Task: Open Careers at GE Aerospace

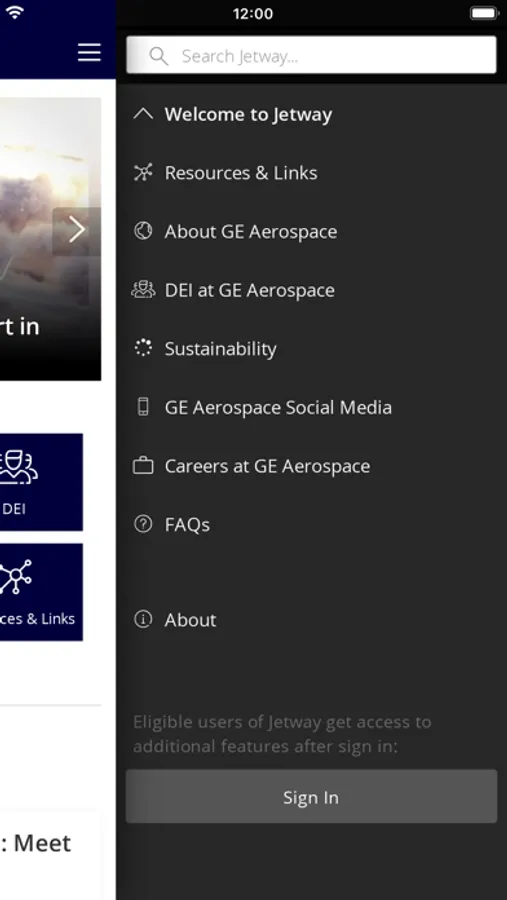Action: pyautogui.click(x=267, y=466)
